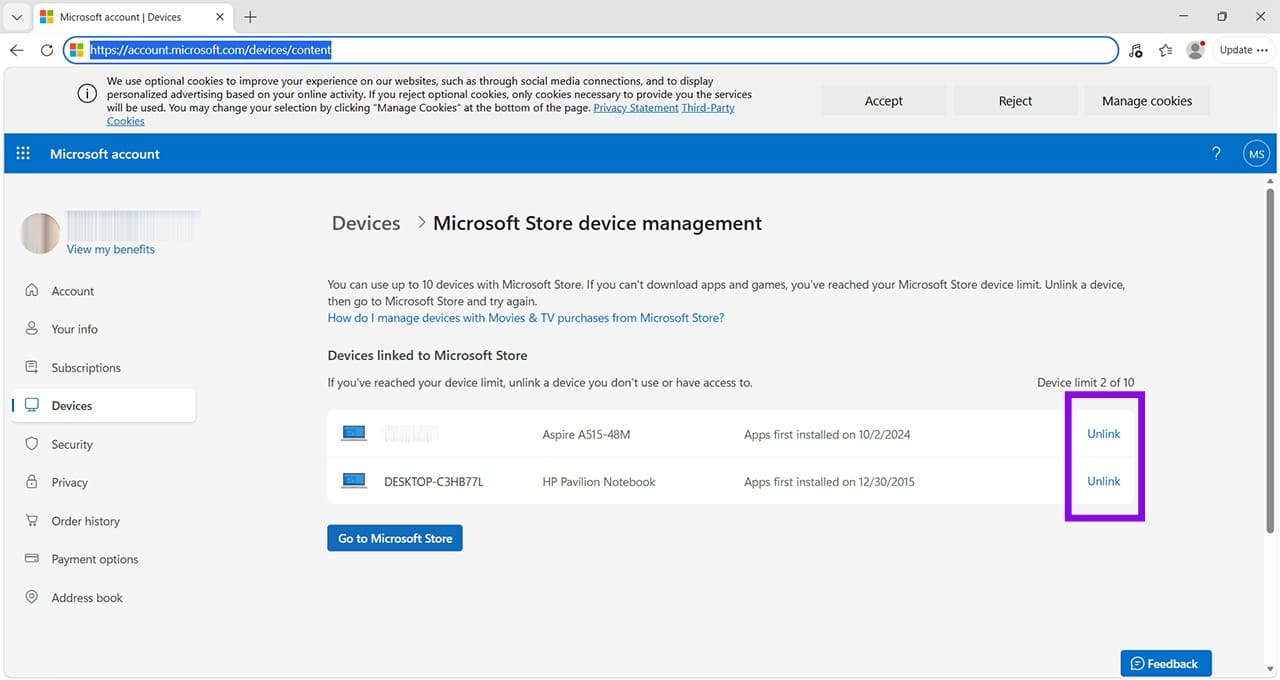The height and width of the screenshot is (680, 1280).
Task: Click the Device limit 2 of 10 text
Action: pos(1086,383)
